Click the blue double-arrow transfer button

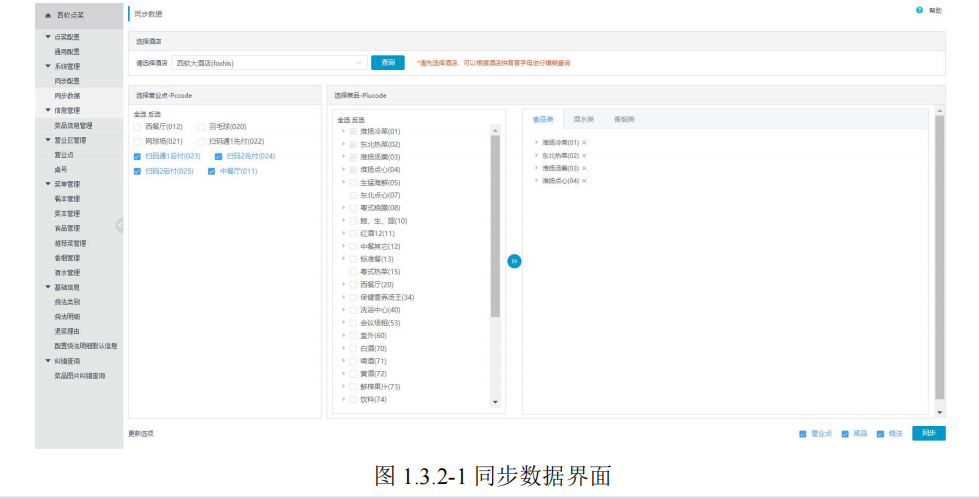point(514,261)
